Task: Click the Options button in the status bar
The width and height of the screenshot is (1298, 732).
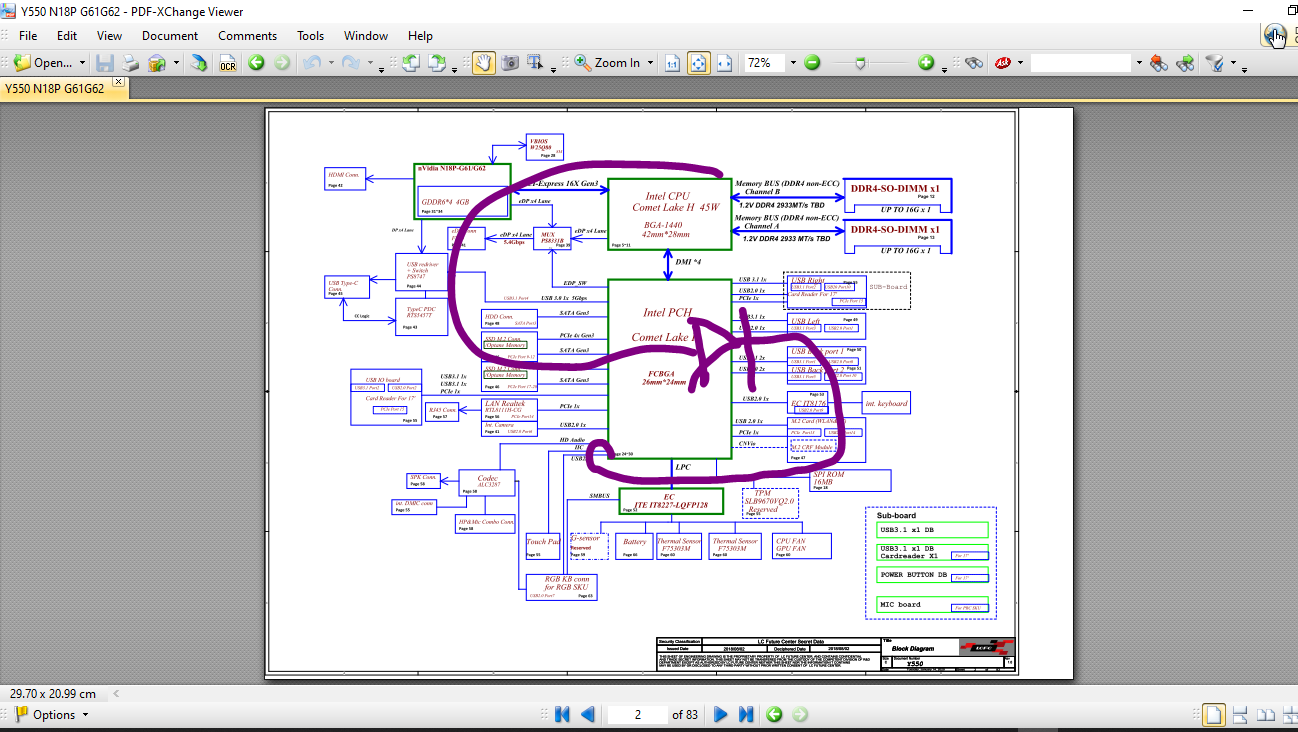Action: (x=52, y=714)
